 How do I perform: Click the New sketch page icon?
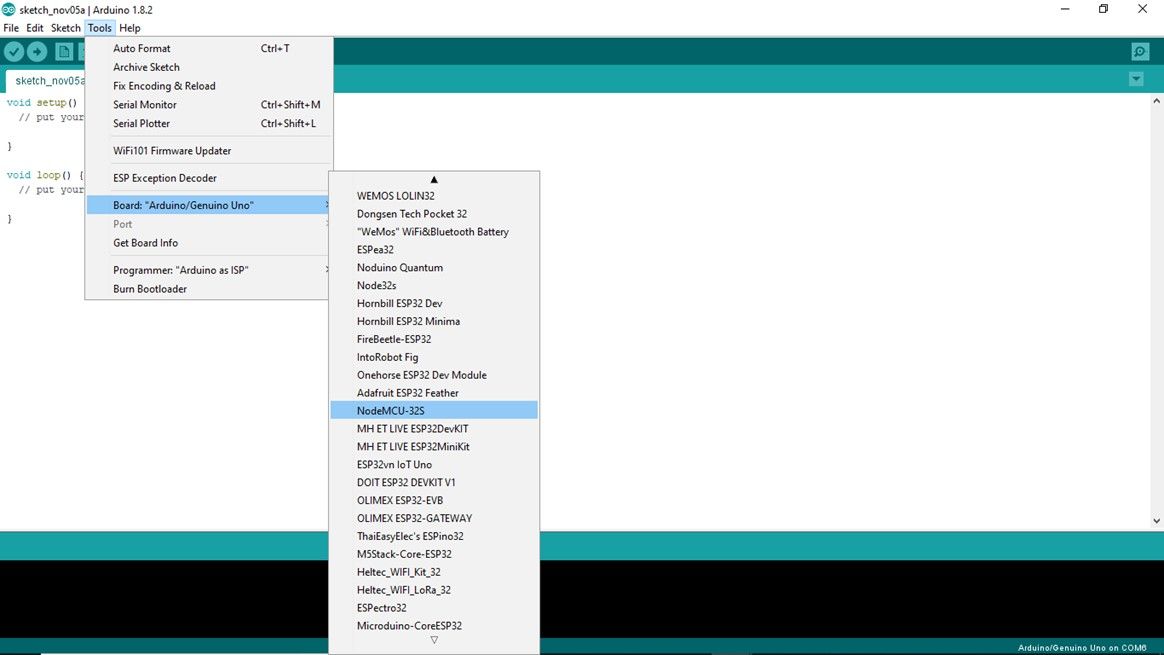tap(64, 51)
